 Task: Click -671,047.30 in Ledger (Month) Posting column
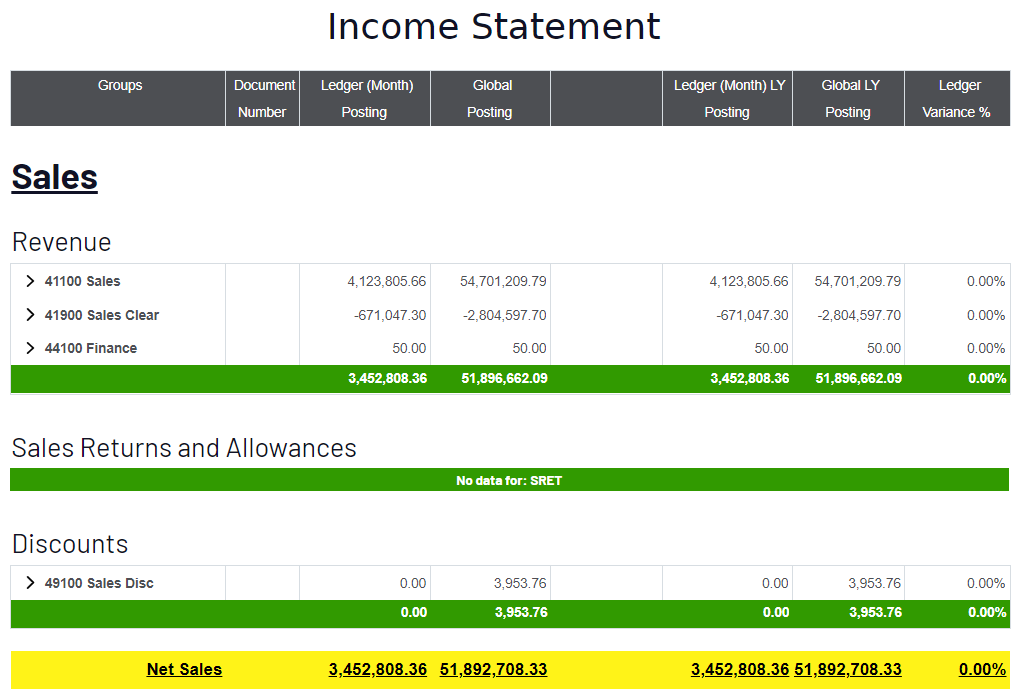(390, 315)
